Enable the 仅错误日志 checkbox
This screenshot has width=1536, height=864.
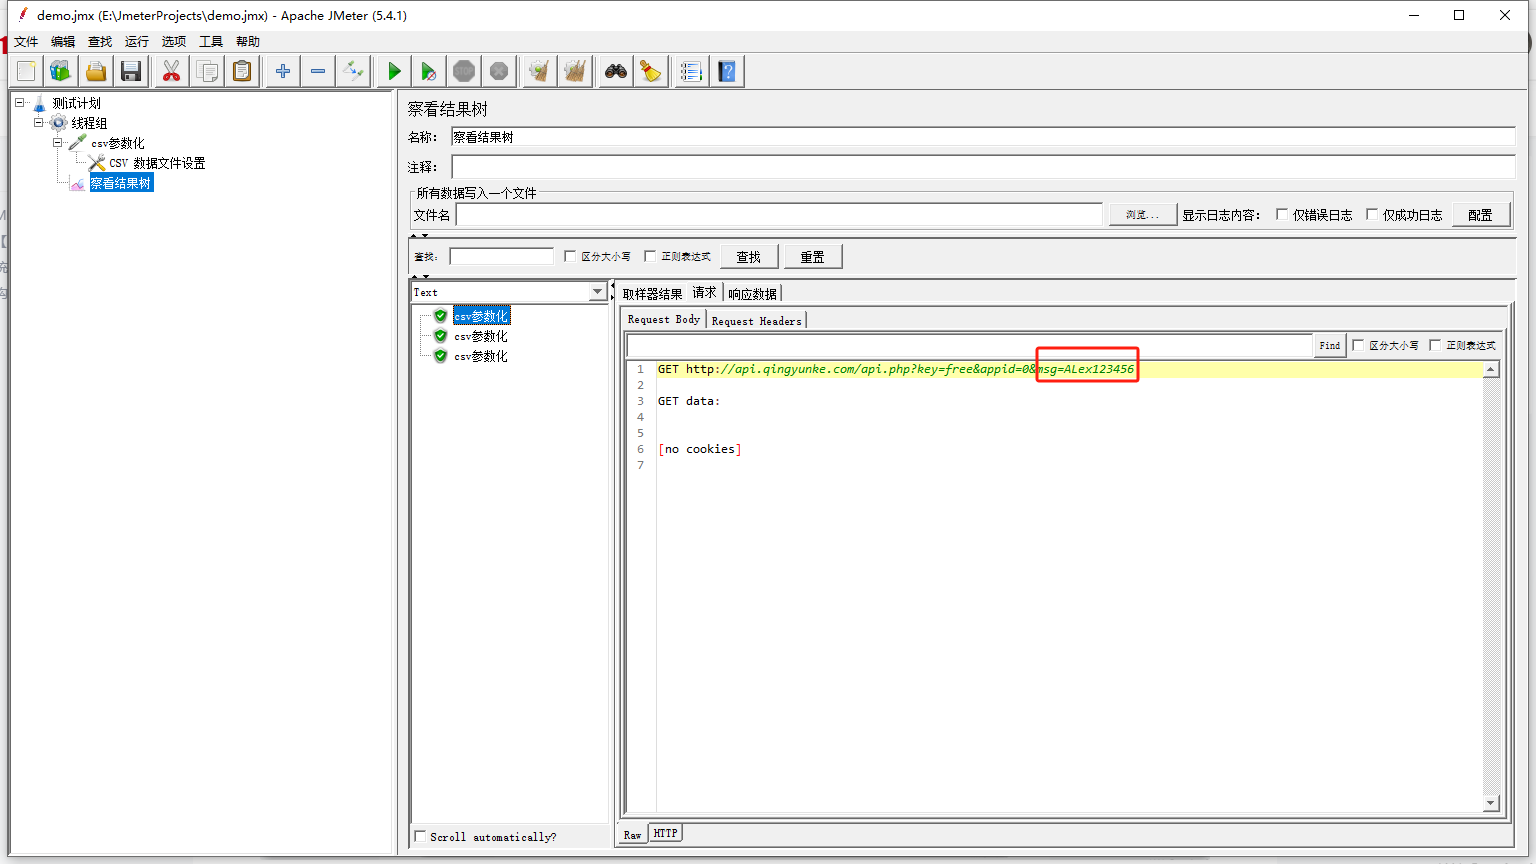1282,215
